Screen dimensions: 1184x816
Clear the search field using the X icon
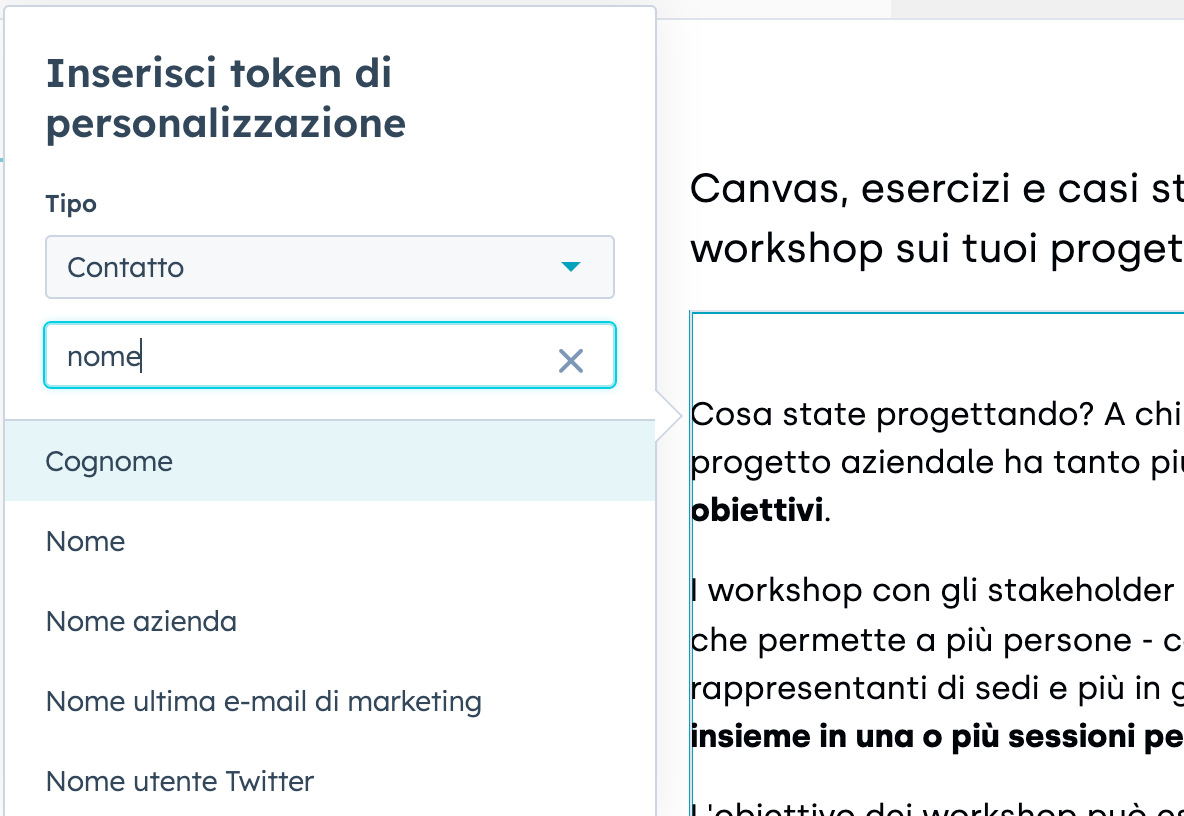point(571,361)
